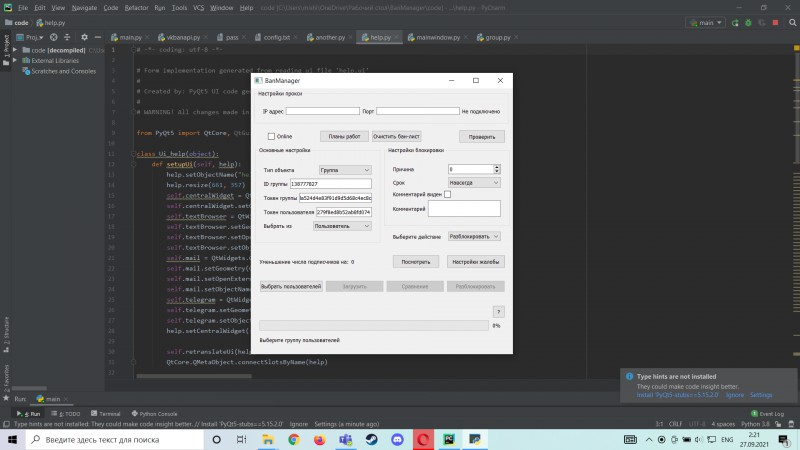Switch to the config.txt editor tab
Screen dimensions: 800x450
276,37
